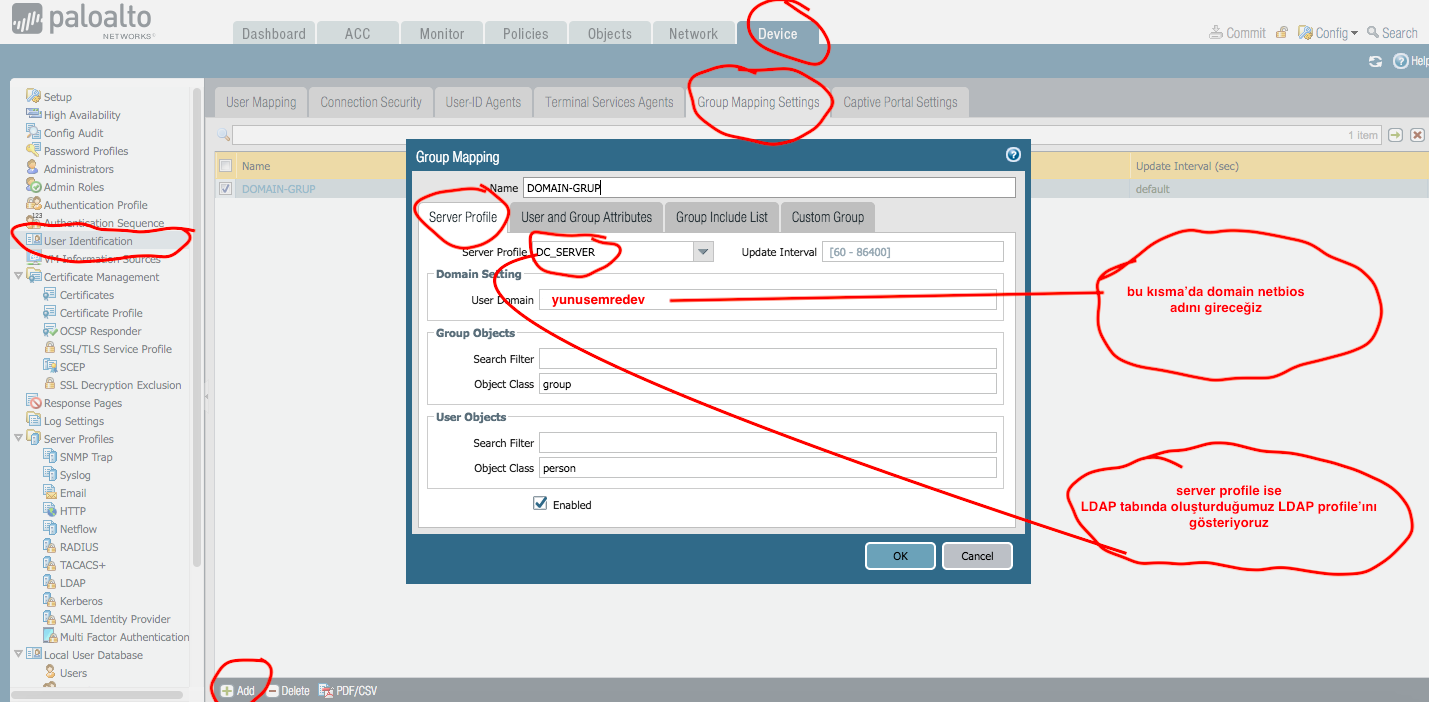Collapse the Certificate Management tree node

pos(19,277)
